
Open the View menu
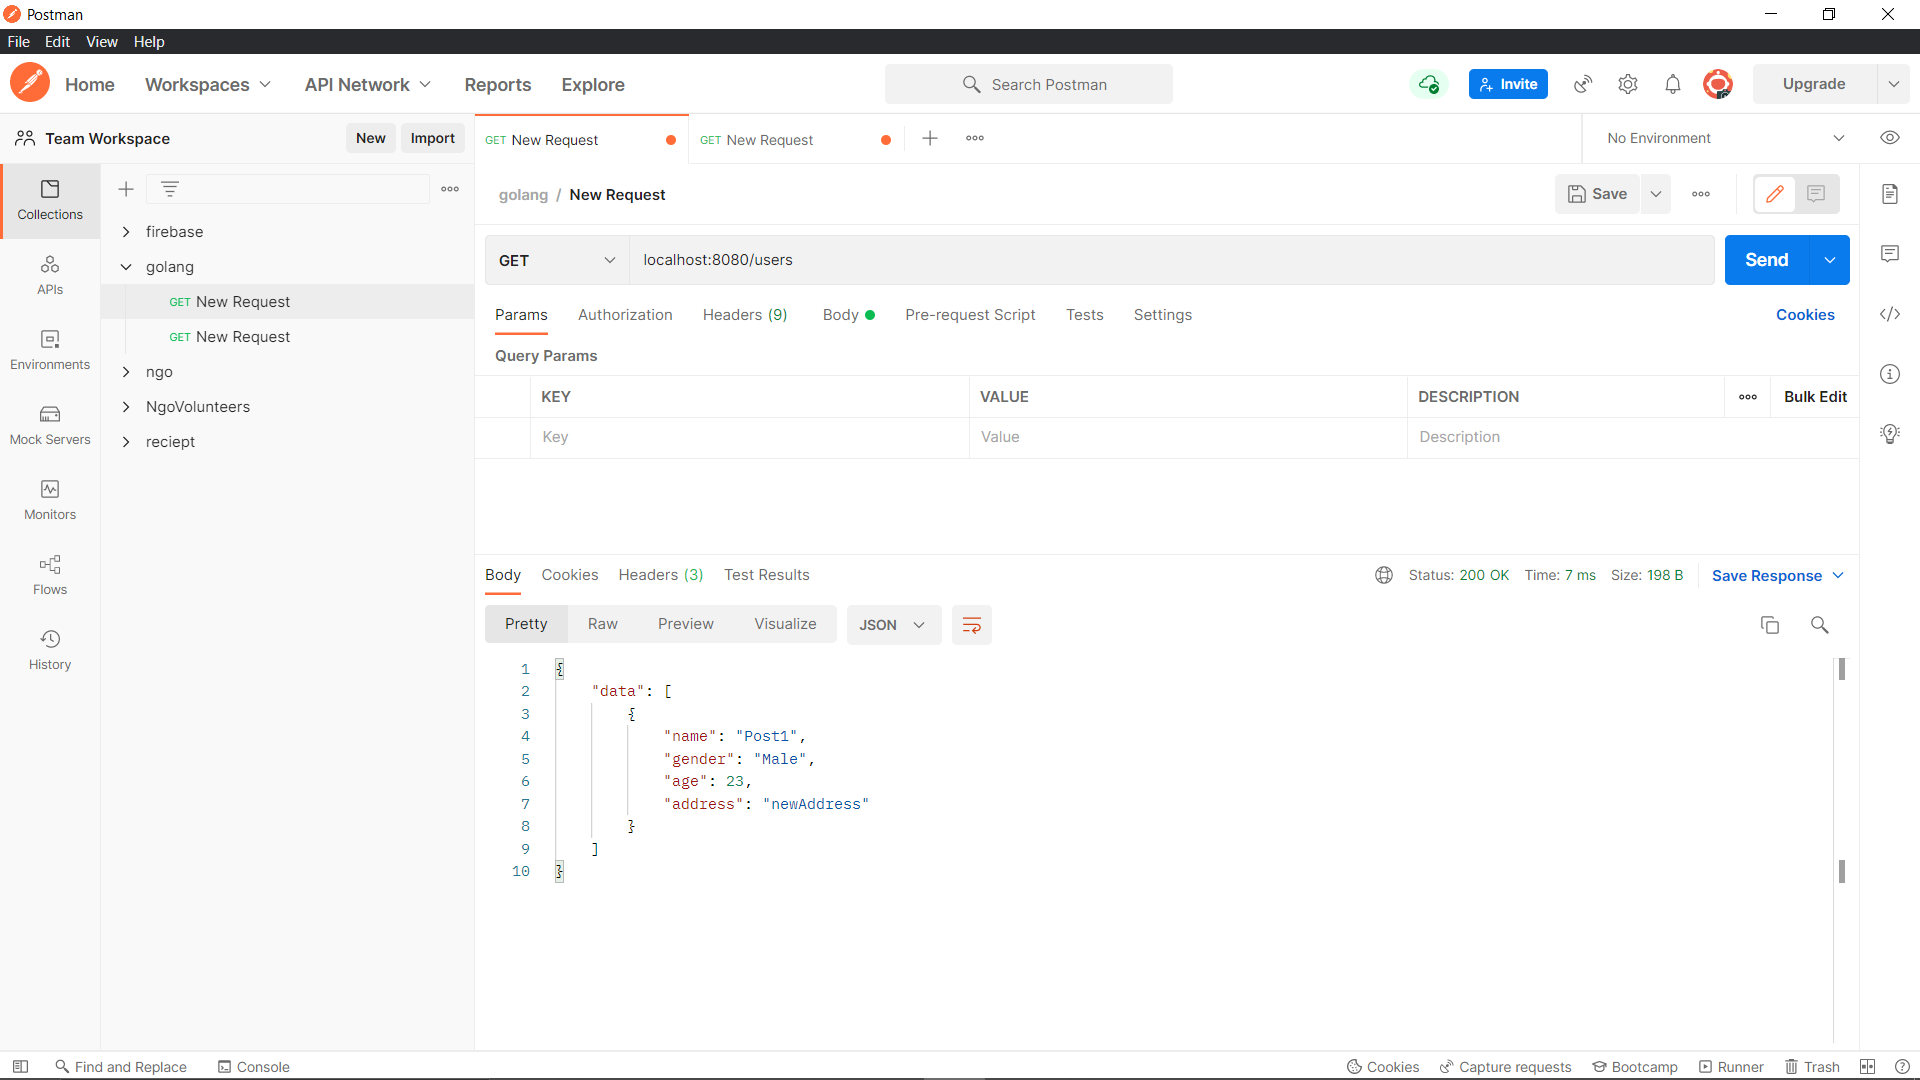pyautogui.click(x=101, y=41)
